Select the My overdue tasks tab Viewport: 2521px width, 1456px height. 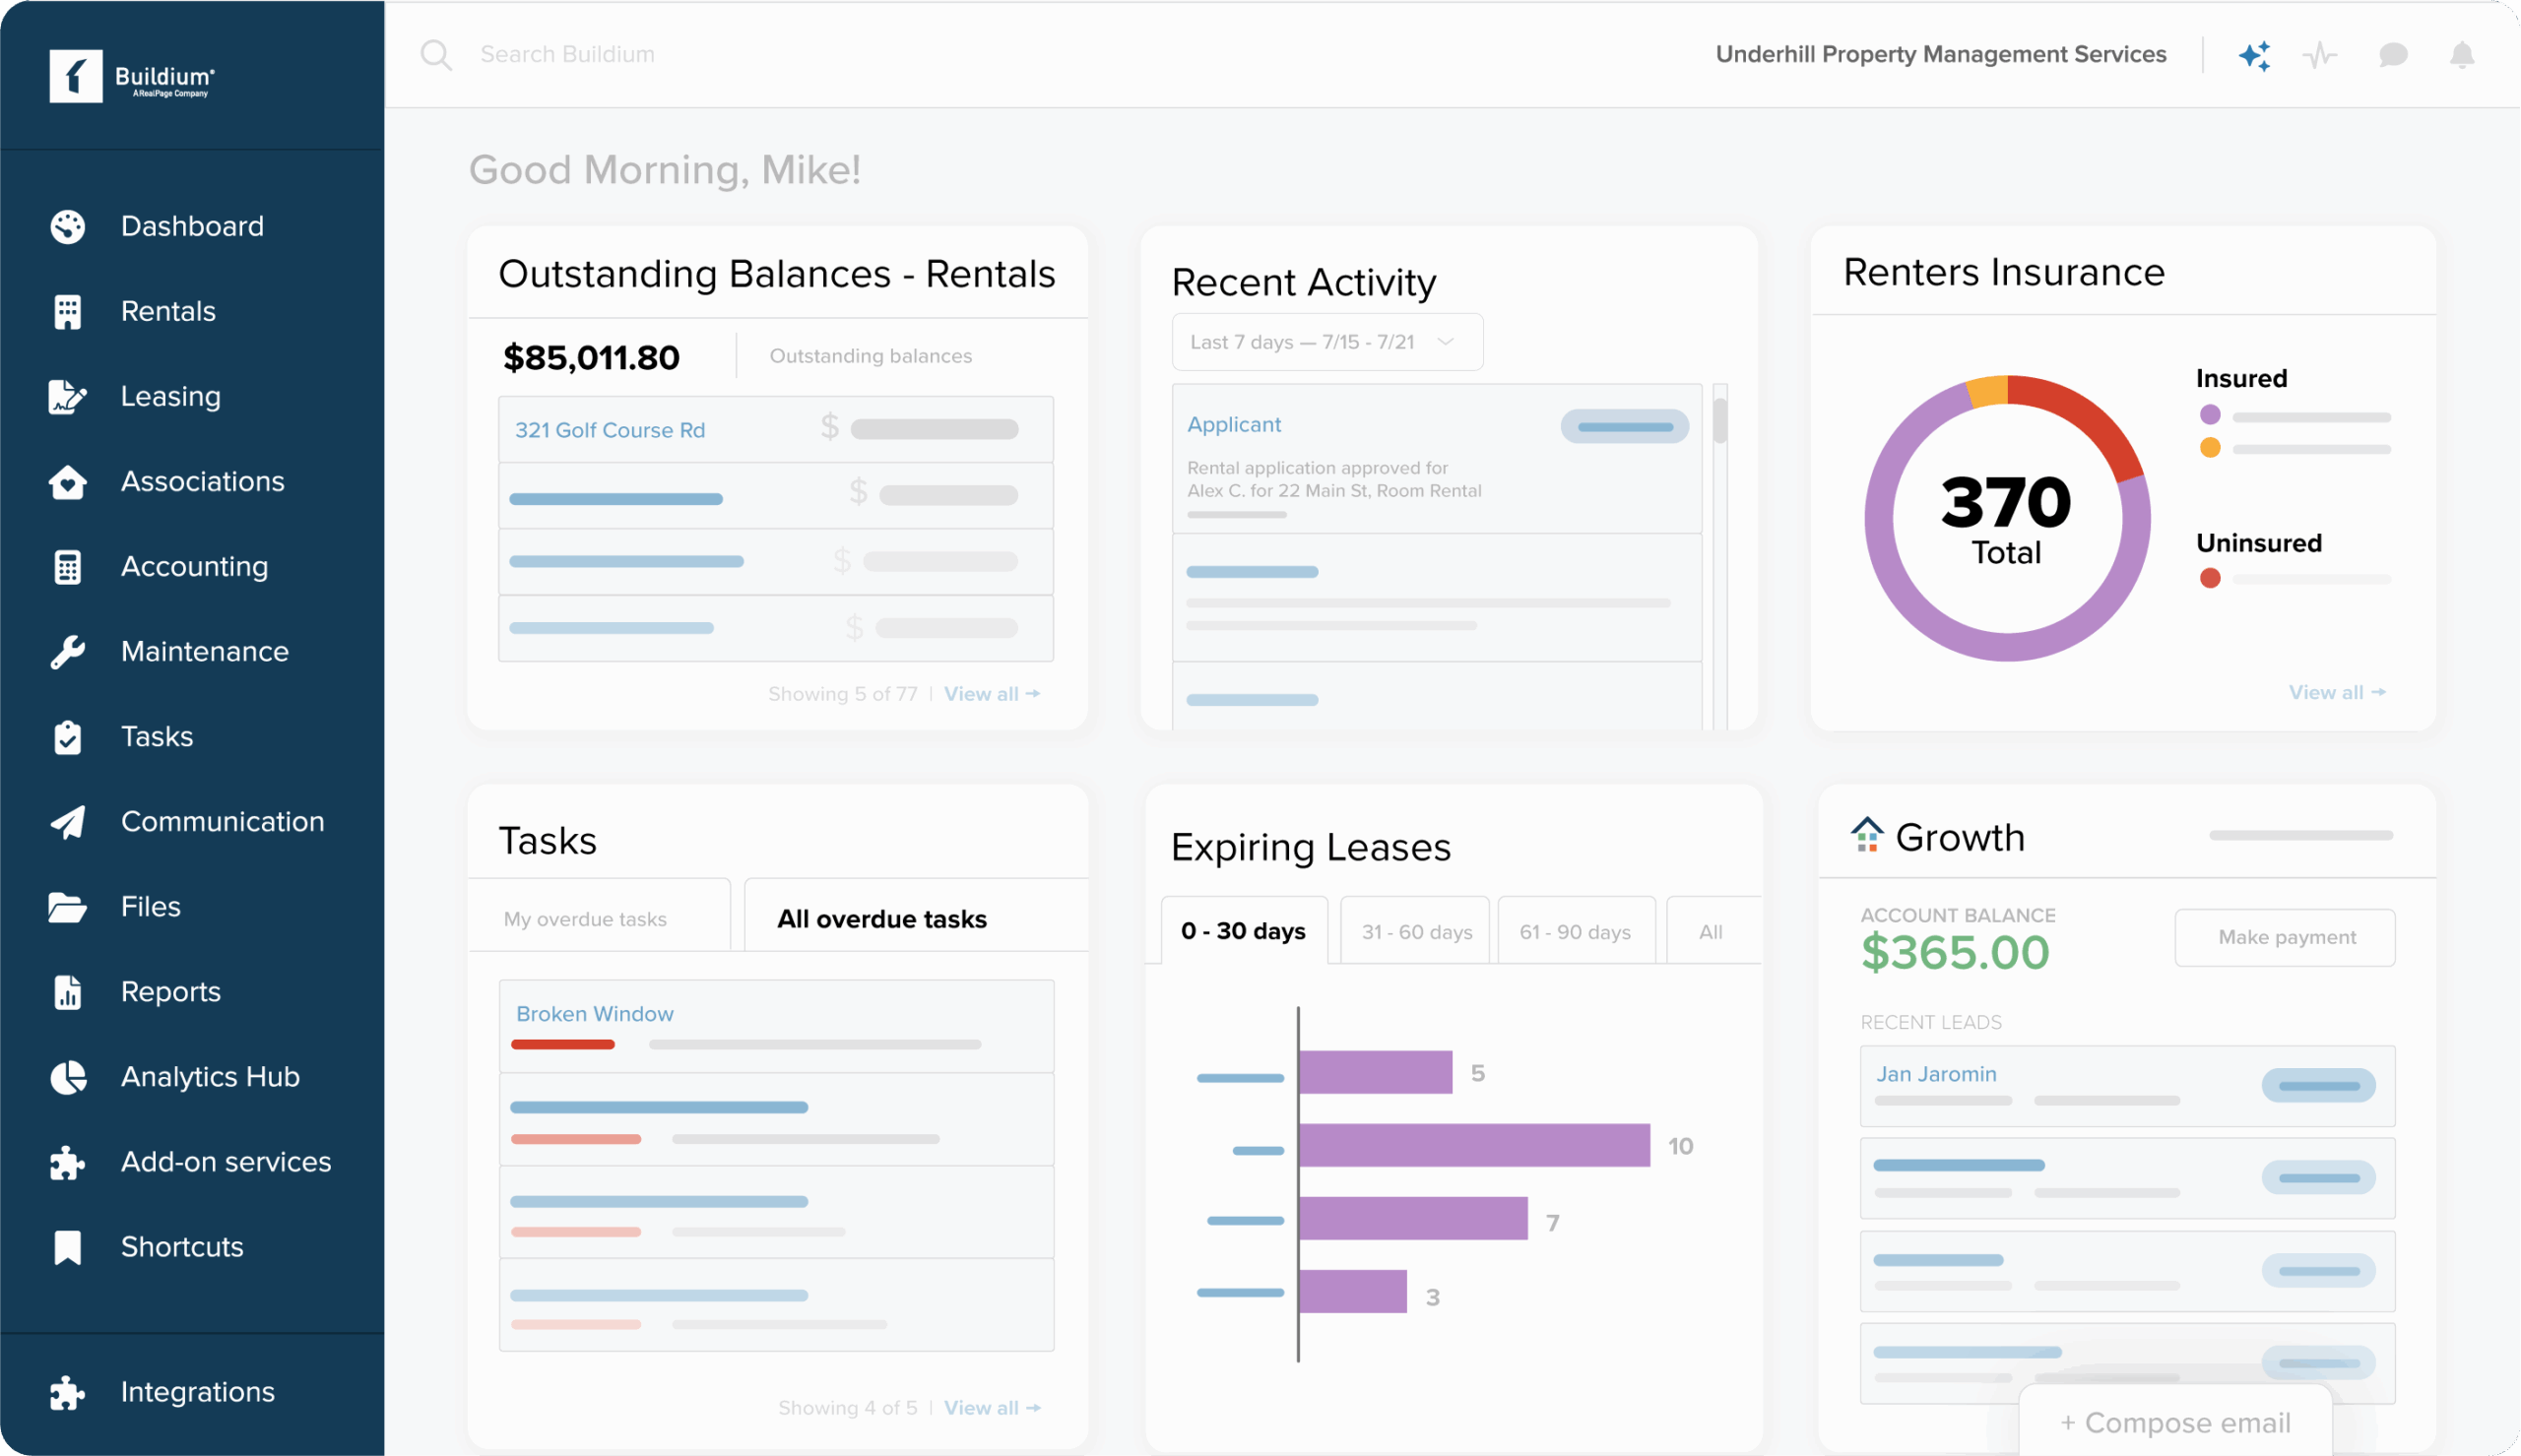click(585, 918)
